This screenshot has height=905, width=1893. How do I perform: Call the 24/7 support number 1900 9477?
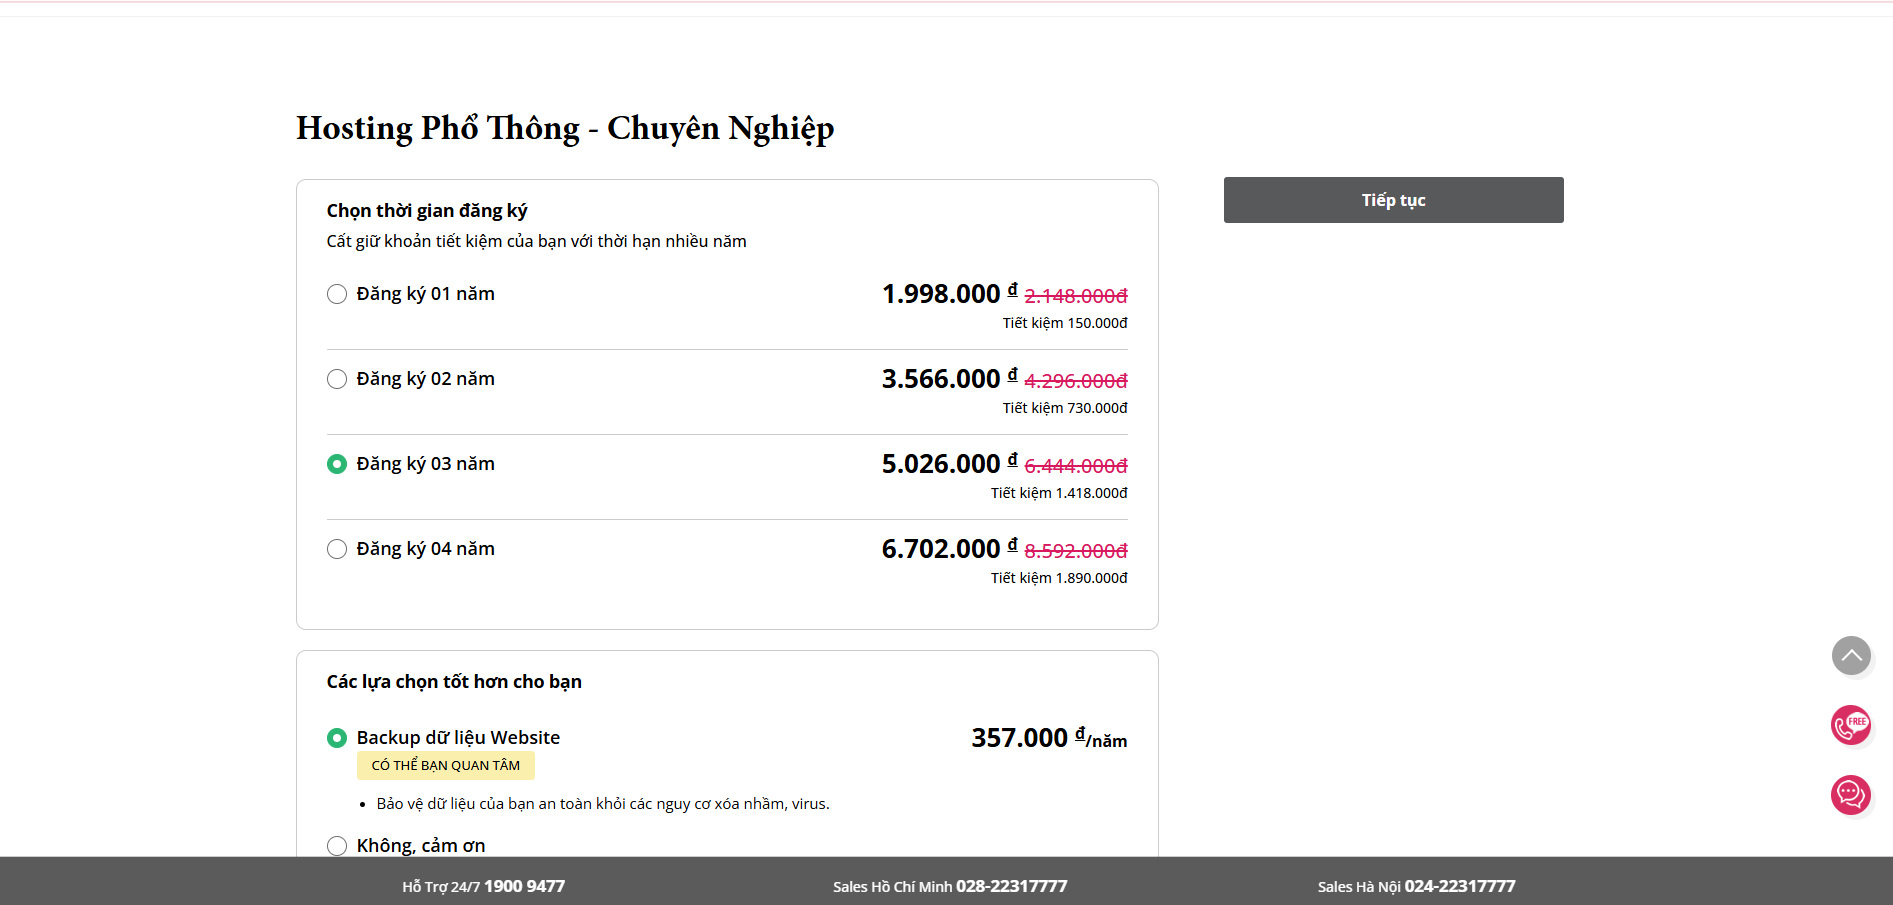(524, 886)
